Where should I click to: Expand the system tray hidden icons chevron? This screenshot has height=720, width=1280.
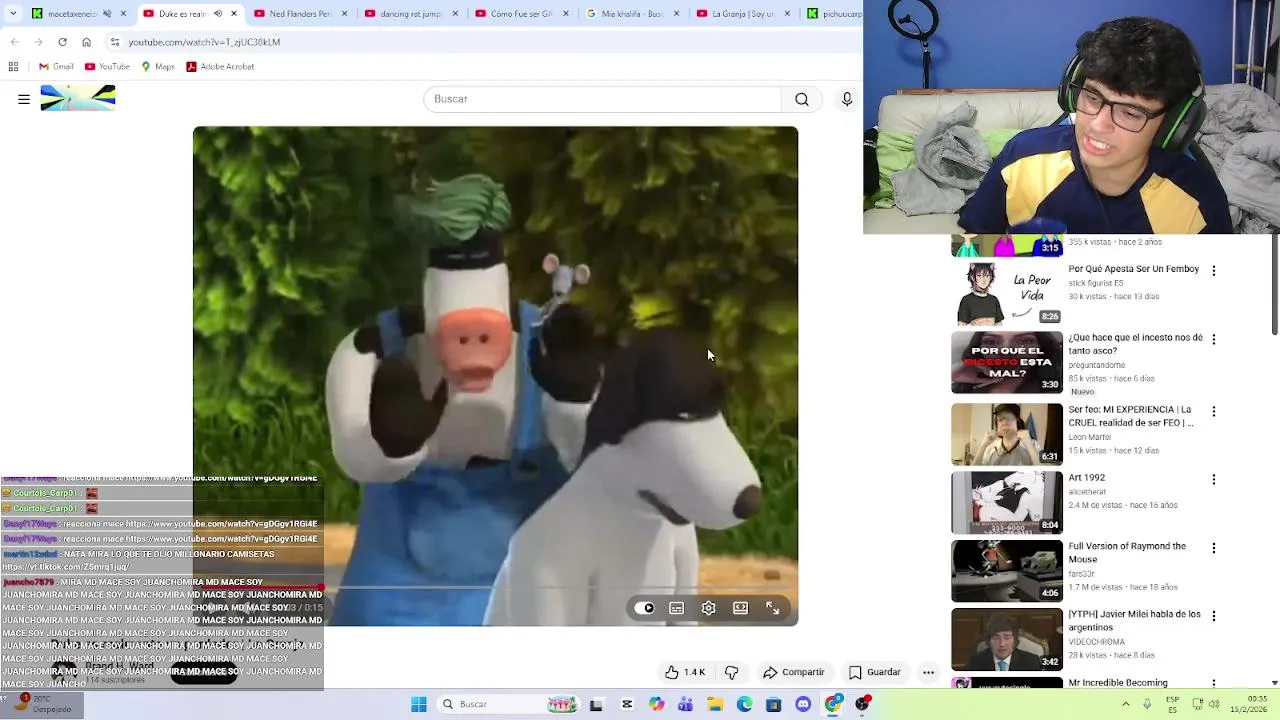pyautogui.click(x=1126, y=704)
